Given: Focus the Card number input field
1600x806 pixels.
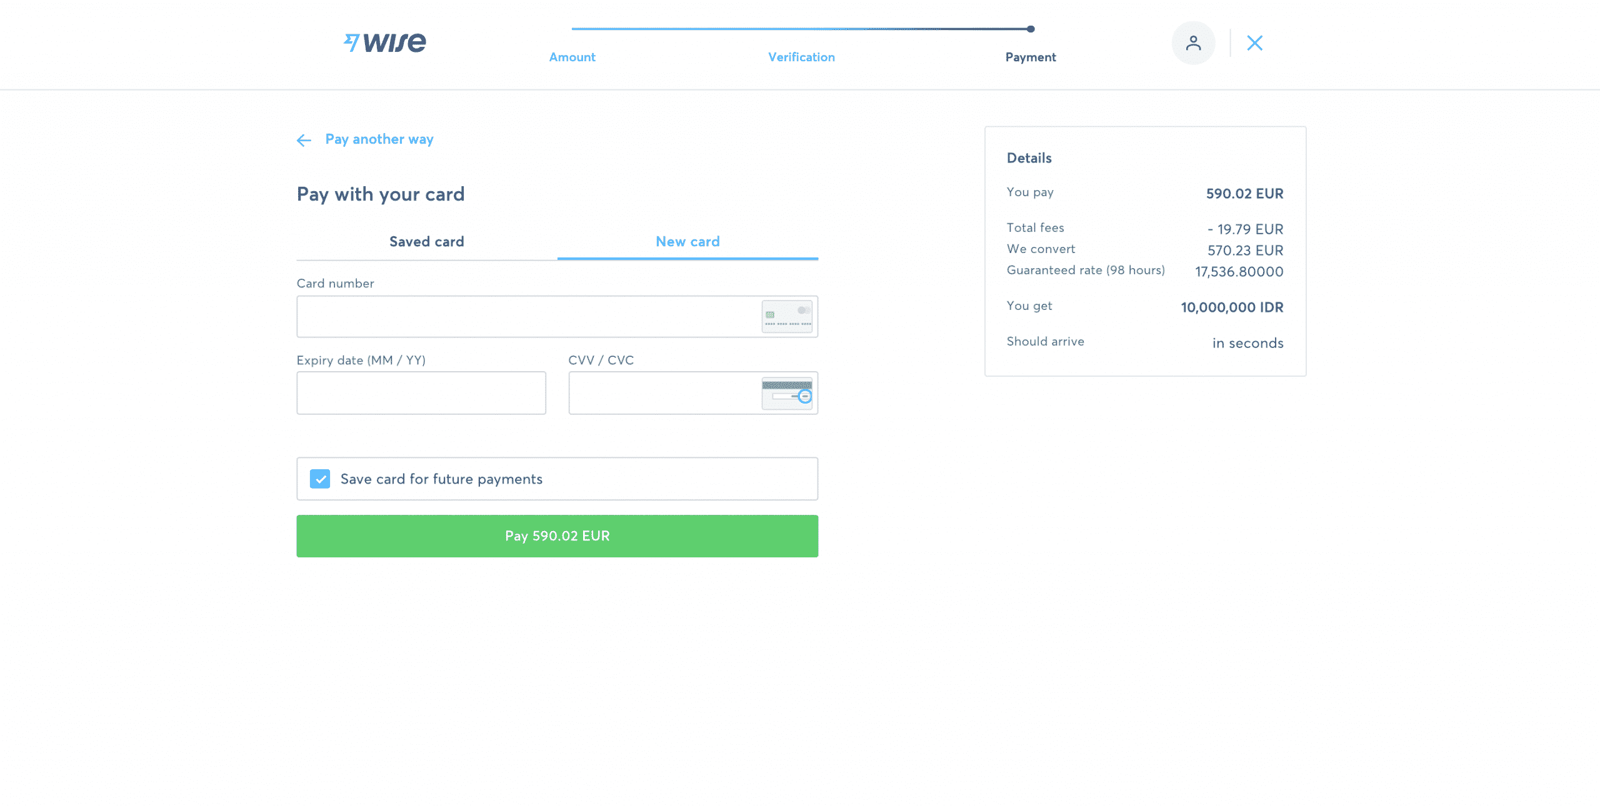Looking at the screenshot, I should pyautogui.click(x=557, y=317).
